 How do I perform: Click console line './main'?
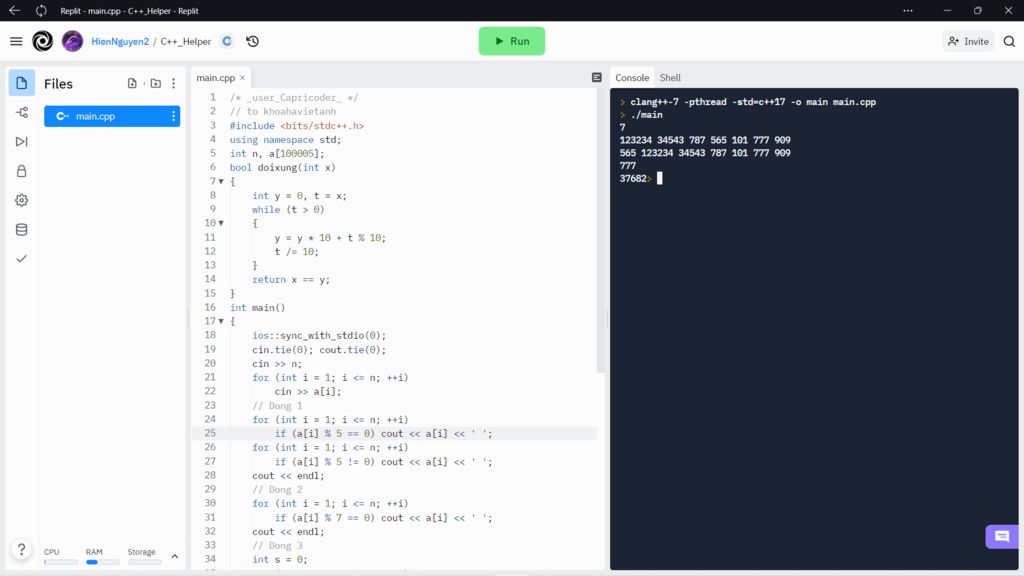click(x=646, y=115)
